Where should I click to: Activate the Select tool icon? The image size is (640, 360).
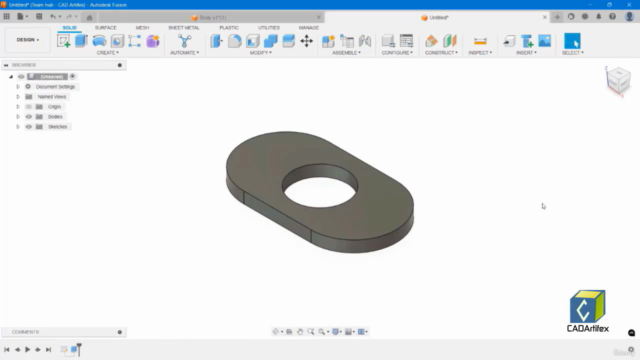tap(572, 41)
